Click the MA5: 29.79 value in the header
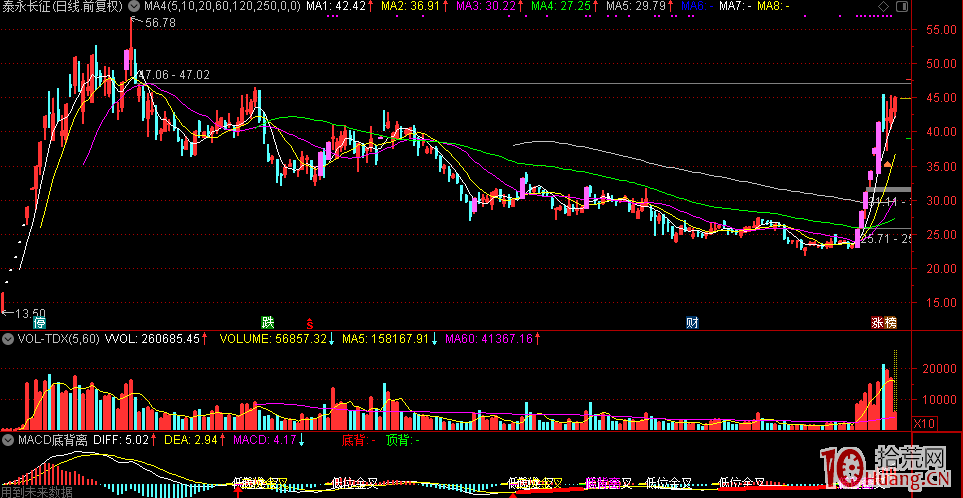 635,7
